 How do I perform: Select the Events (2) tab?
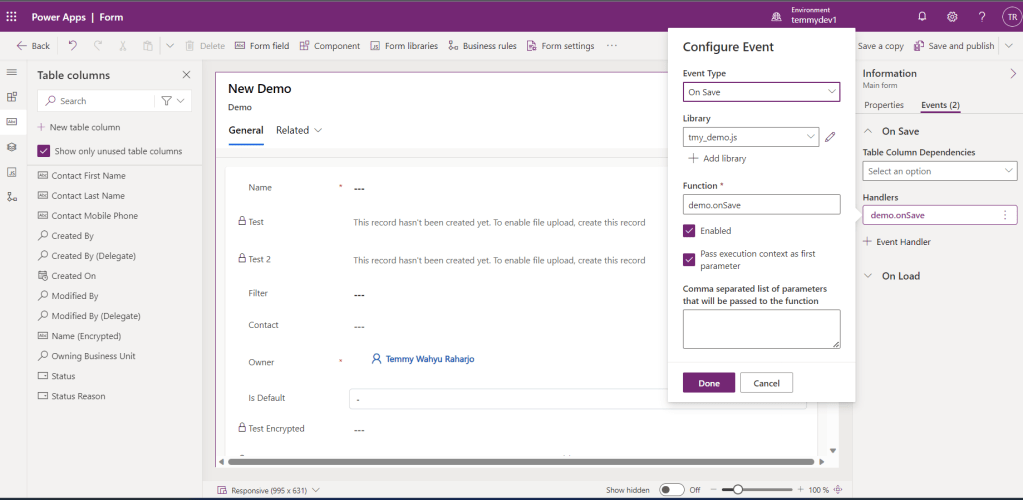click(x=940, y=105)
